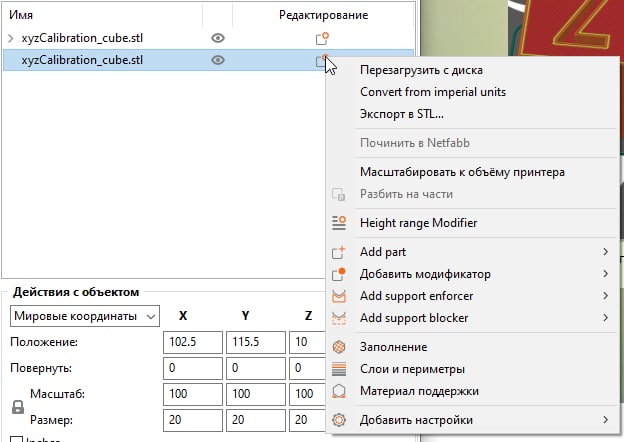Choose Слои и периметры menu entry
Screen dimensions: 624x442
(x=412, y=369)
